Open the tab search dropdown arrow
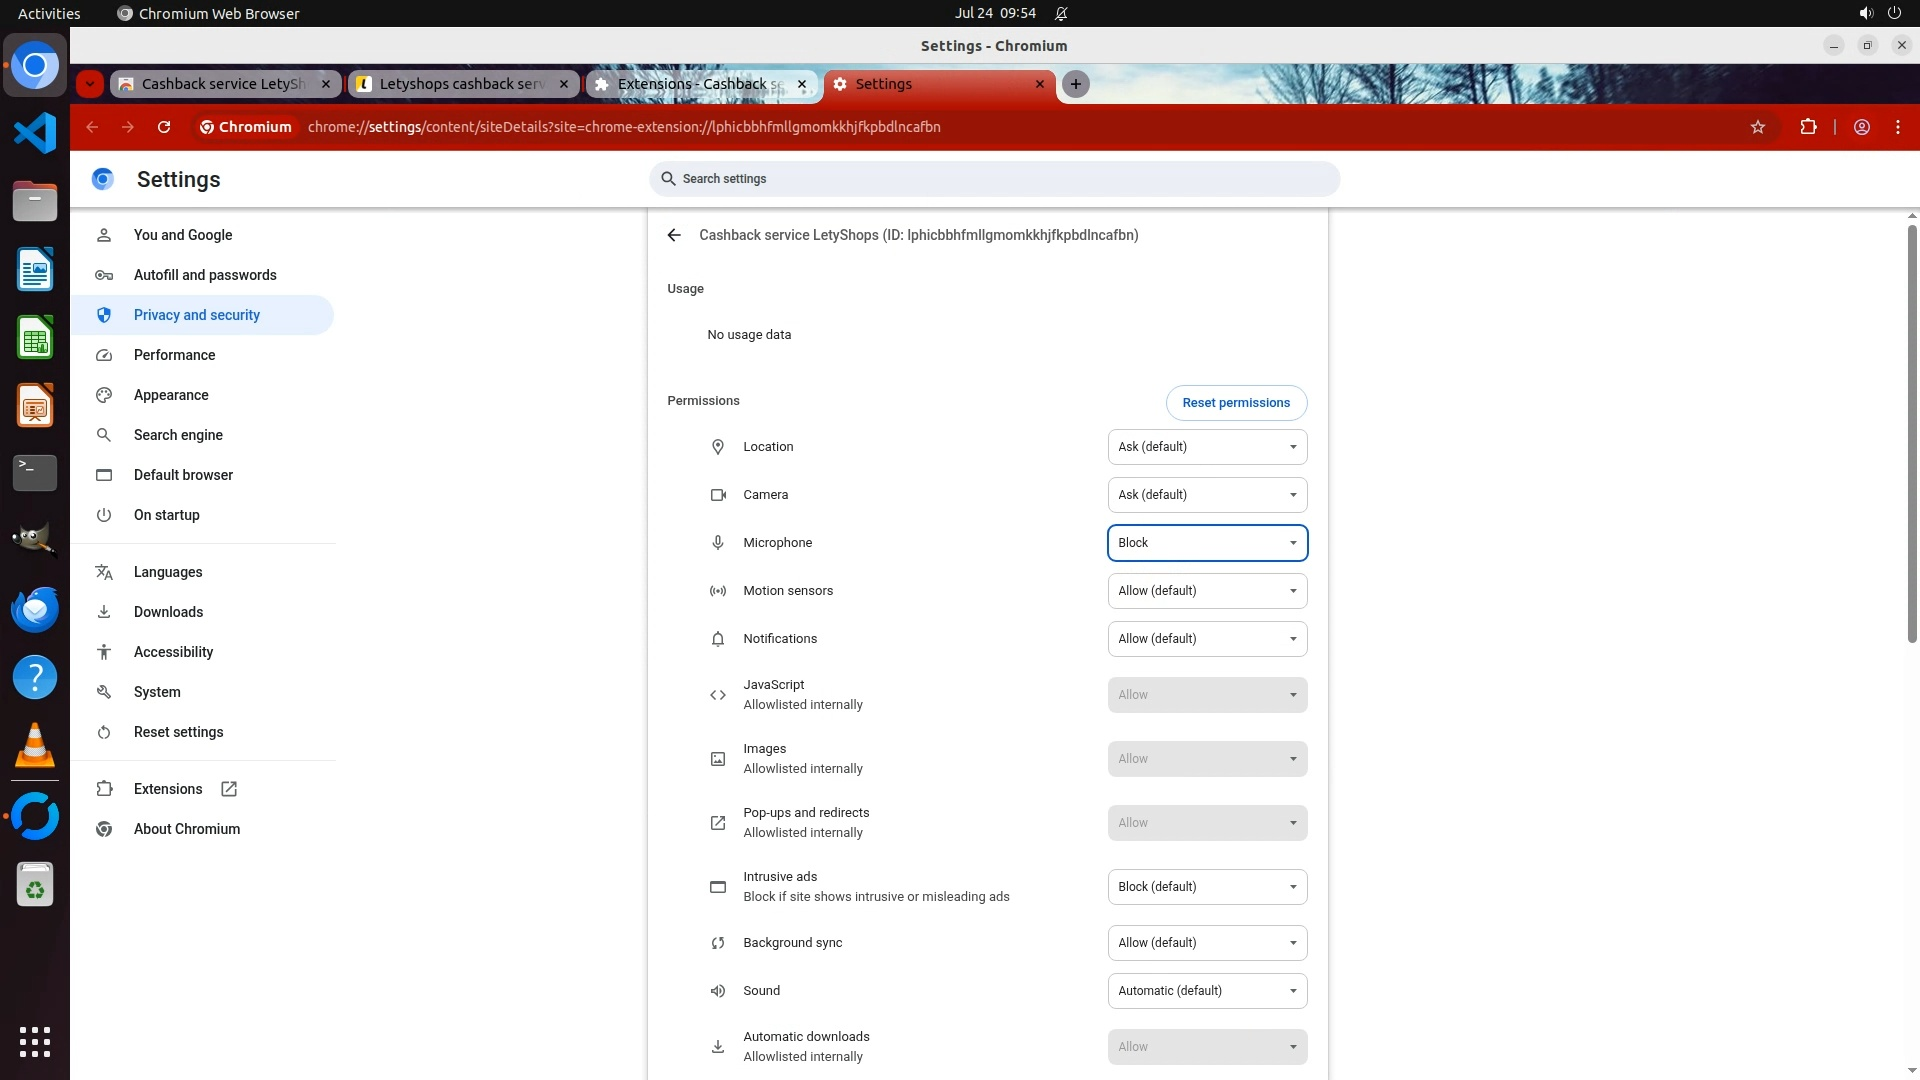 pos(90,84)
